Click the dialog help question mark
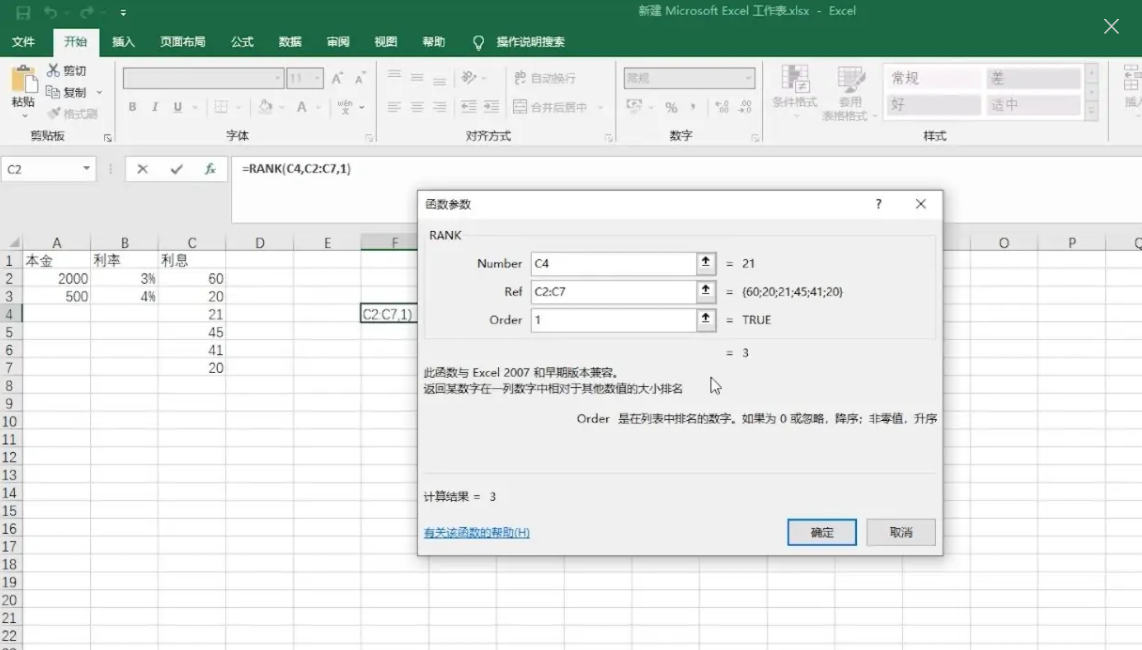Viewport: 1142px width, 650px height. coord(878,204)
